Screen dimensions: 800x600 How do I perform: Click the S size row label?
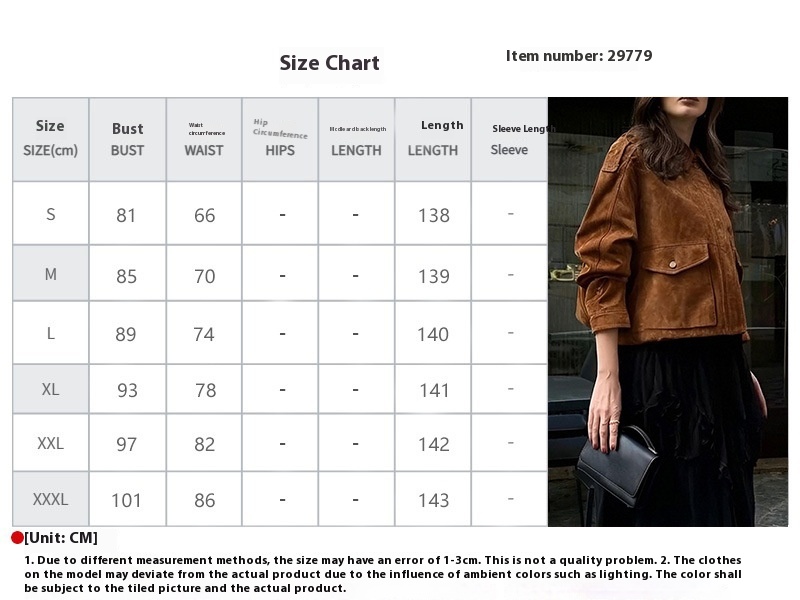51,214
